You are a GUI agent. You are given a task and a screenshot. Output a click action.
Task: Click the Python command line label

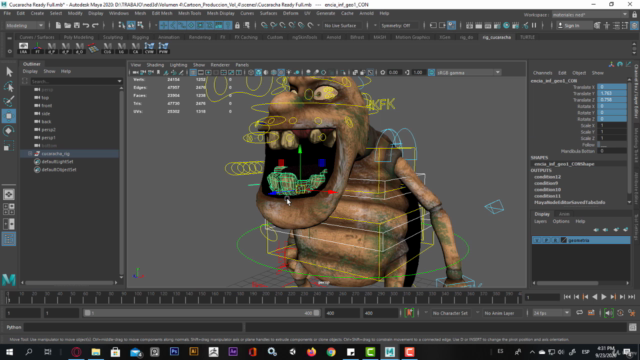[x=13, y=327]
